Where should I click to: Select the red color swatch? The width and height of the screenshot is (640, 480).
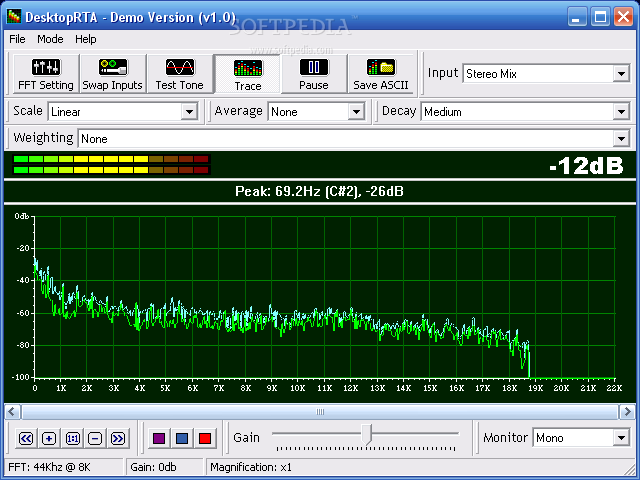[x=204, y=438]
